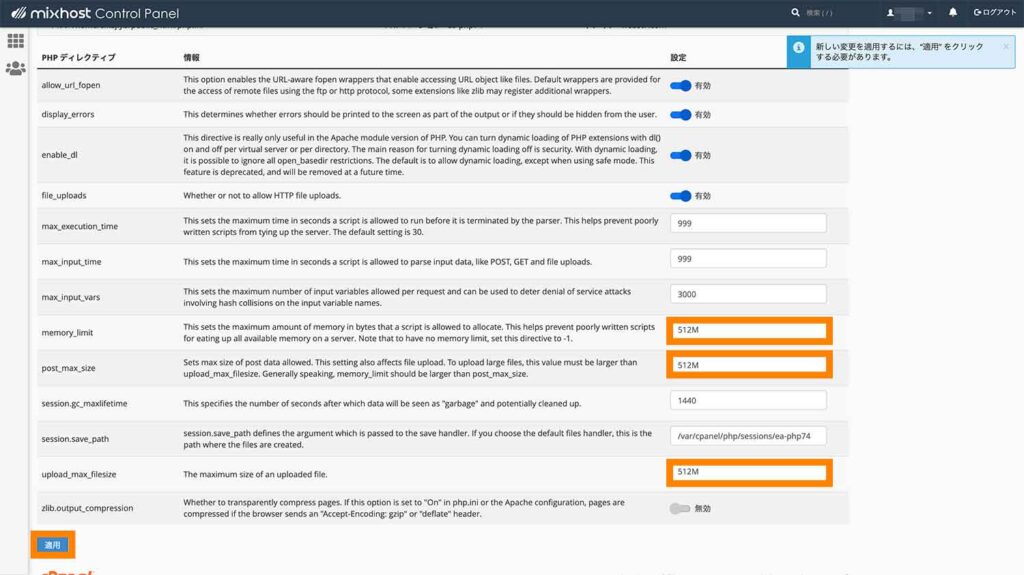Open notifications bell icon
The width and height of the screenshot is (1024, 575).
(952, 13)
